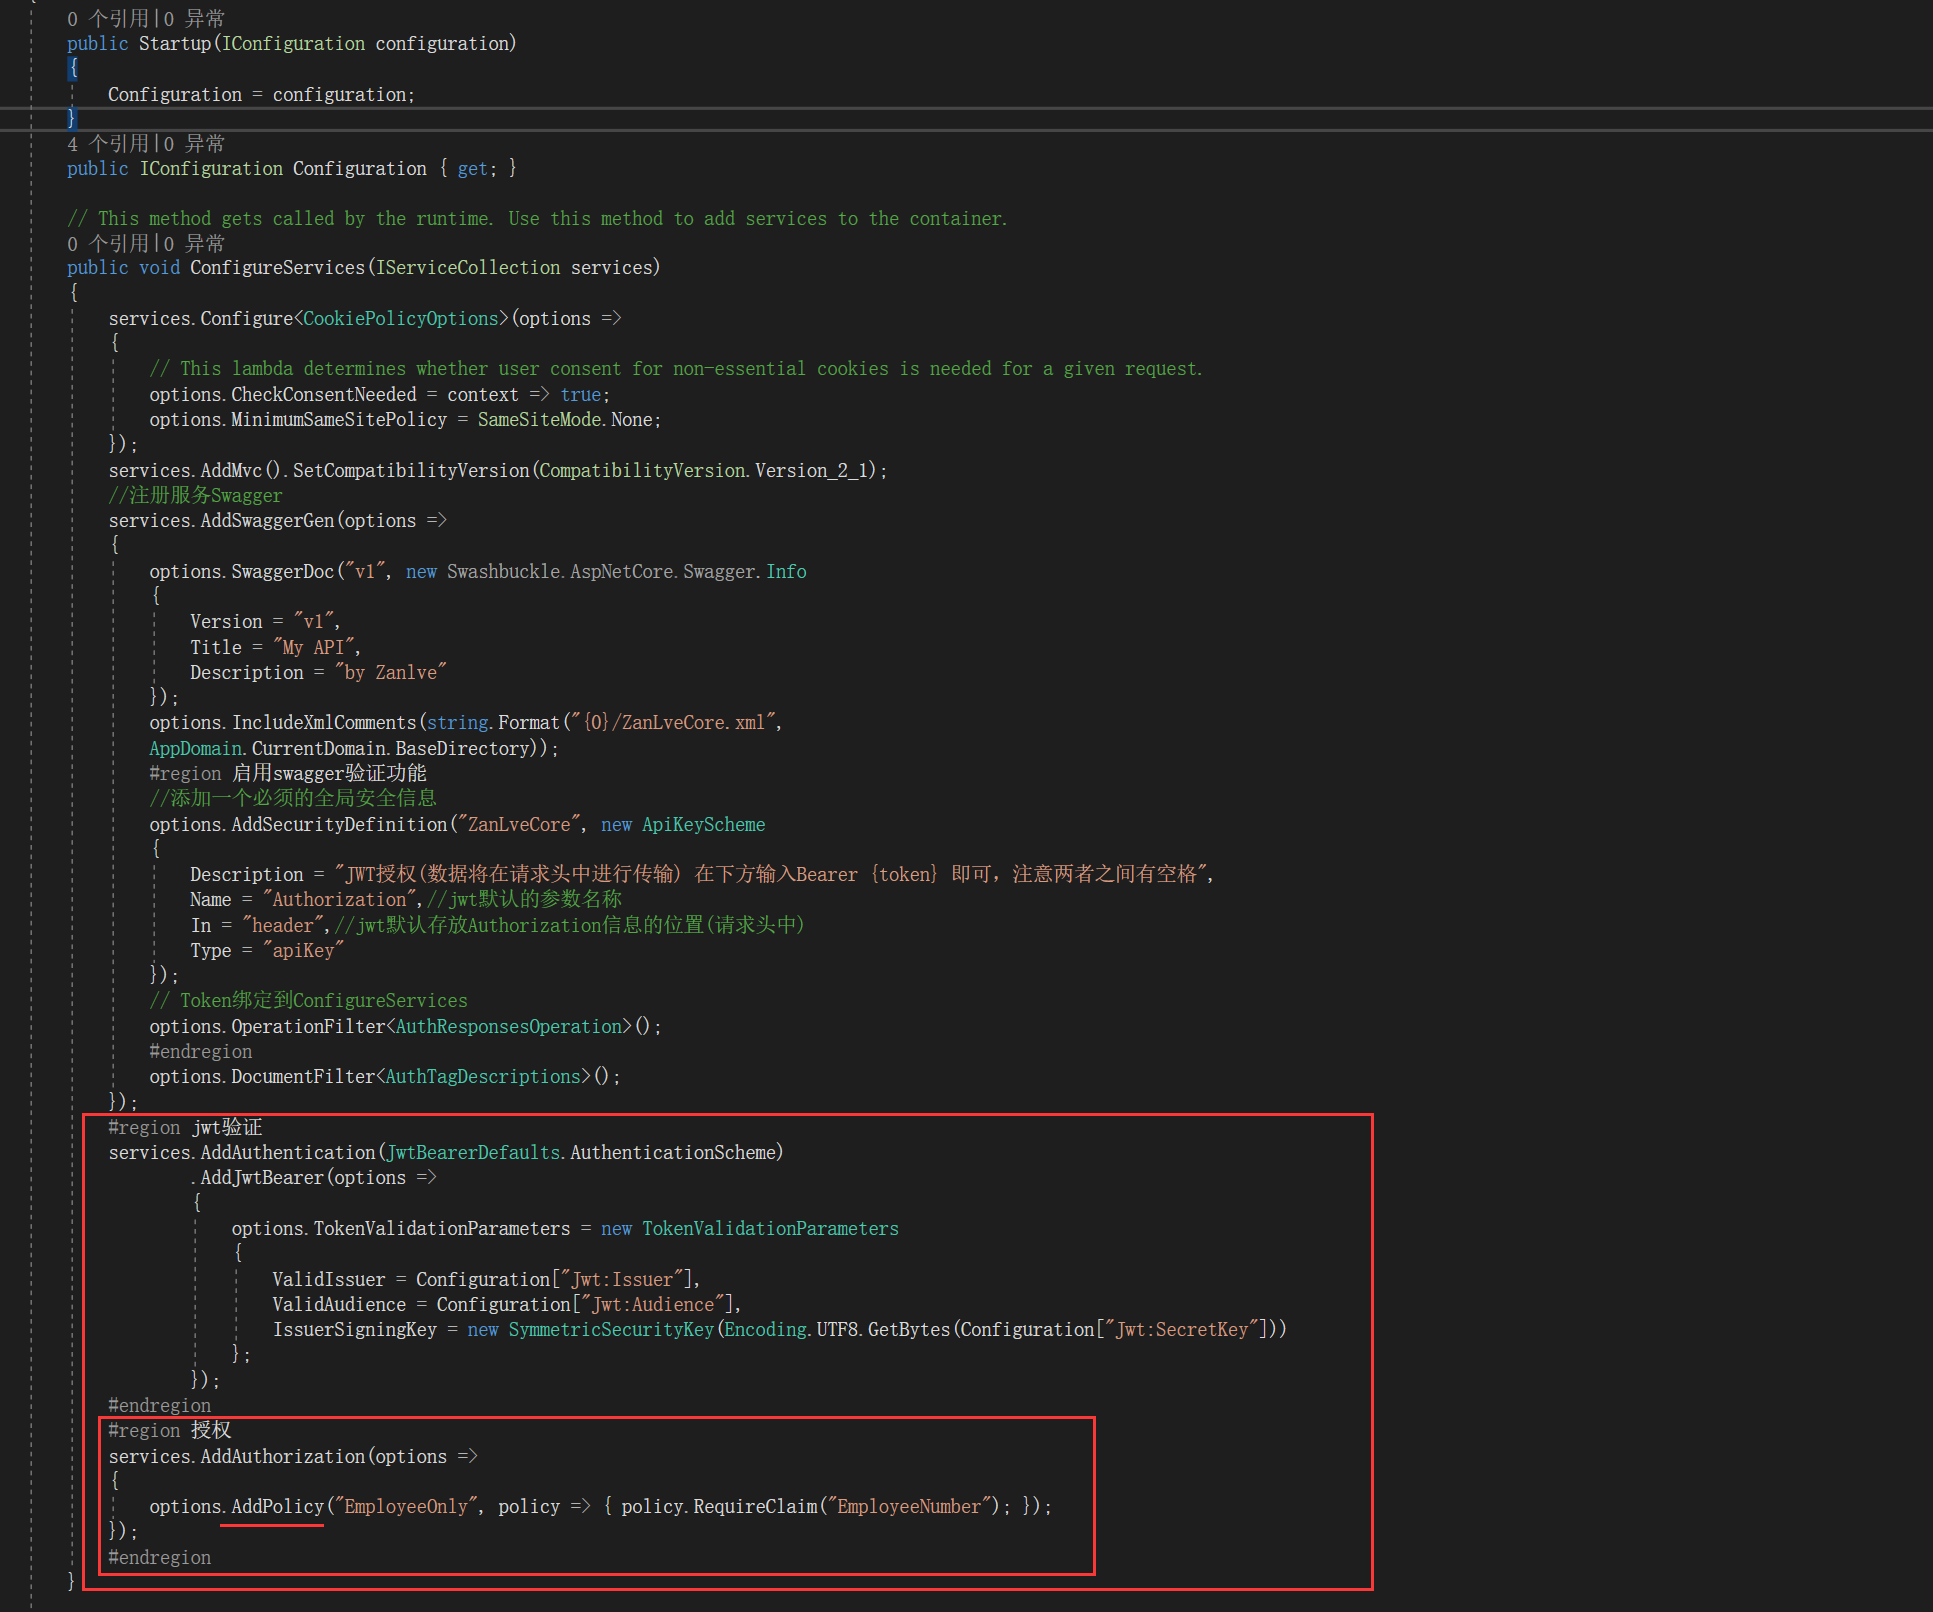Image resolution: width=1933 pixels, height=1612 pixels.
Task: Click the SymmetricSecurityKey type name
Action: 611,1330
